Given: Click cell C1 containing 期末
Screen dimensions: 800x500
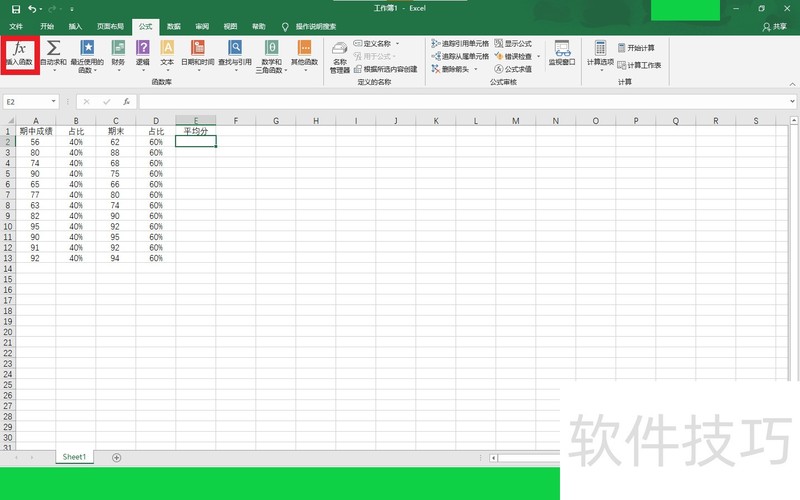Looking at the screenshot, I should point(116,131).
